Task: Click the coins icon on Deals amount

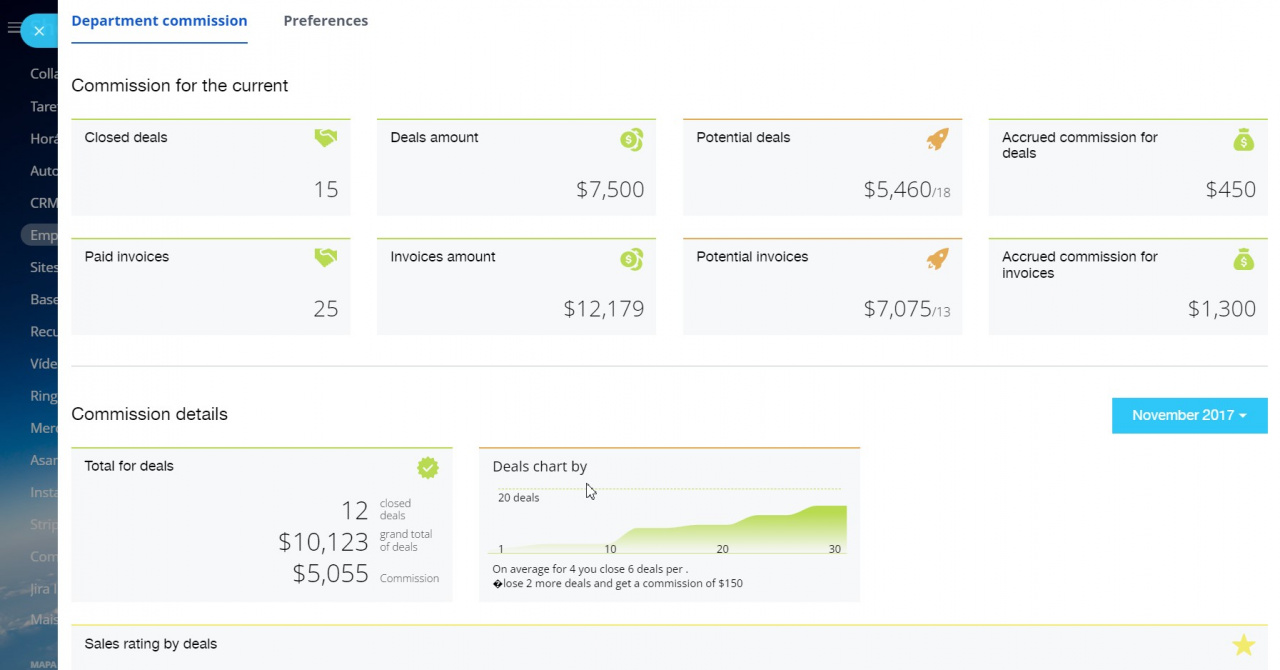Action: click(631, 140)
